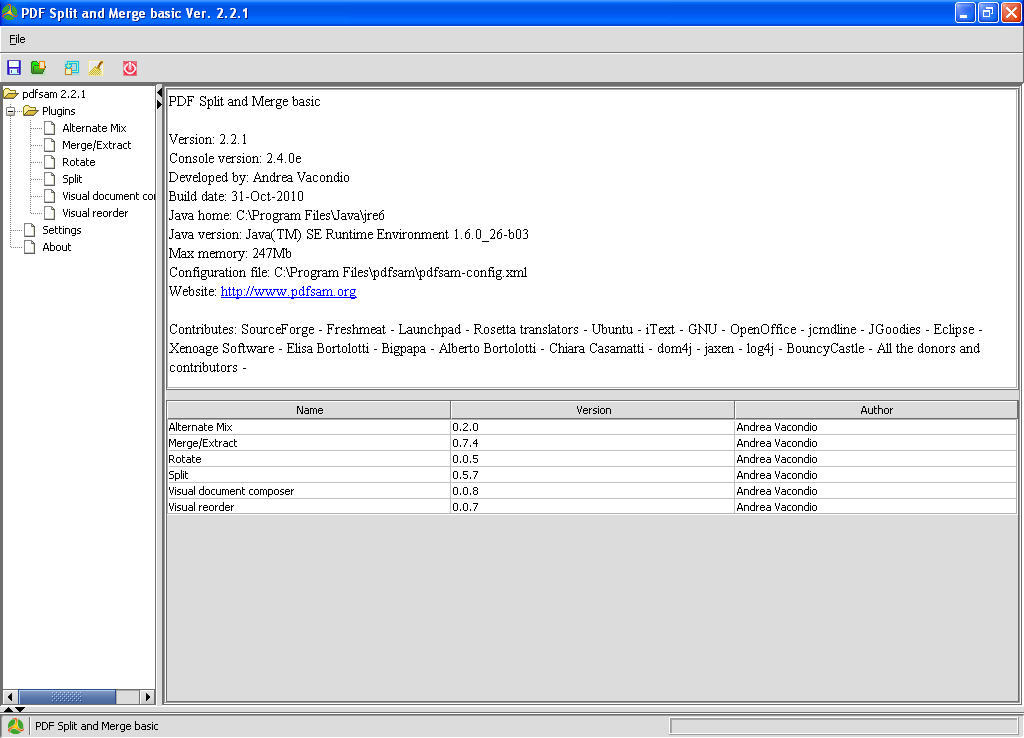The height and width of the screenshot is (738, 1024).
Task: Click the Load environment green folder icon
Action: pyautogui.click(x=39, y=68)
